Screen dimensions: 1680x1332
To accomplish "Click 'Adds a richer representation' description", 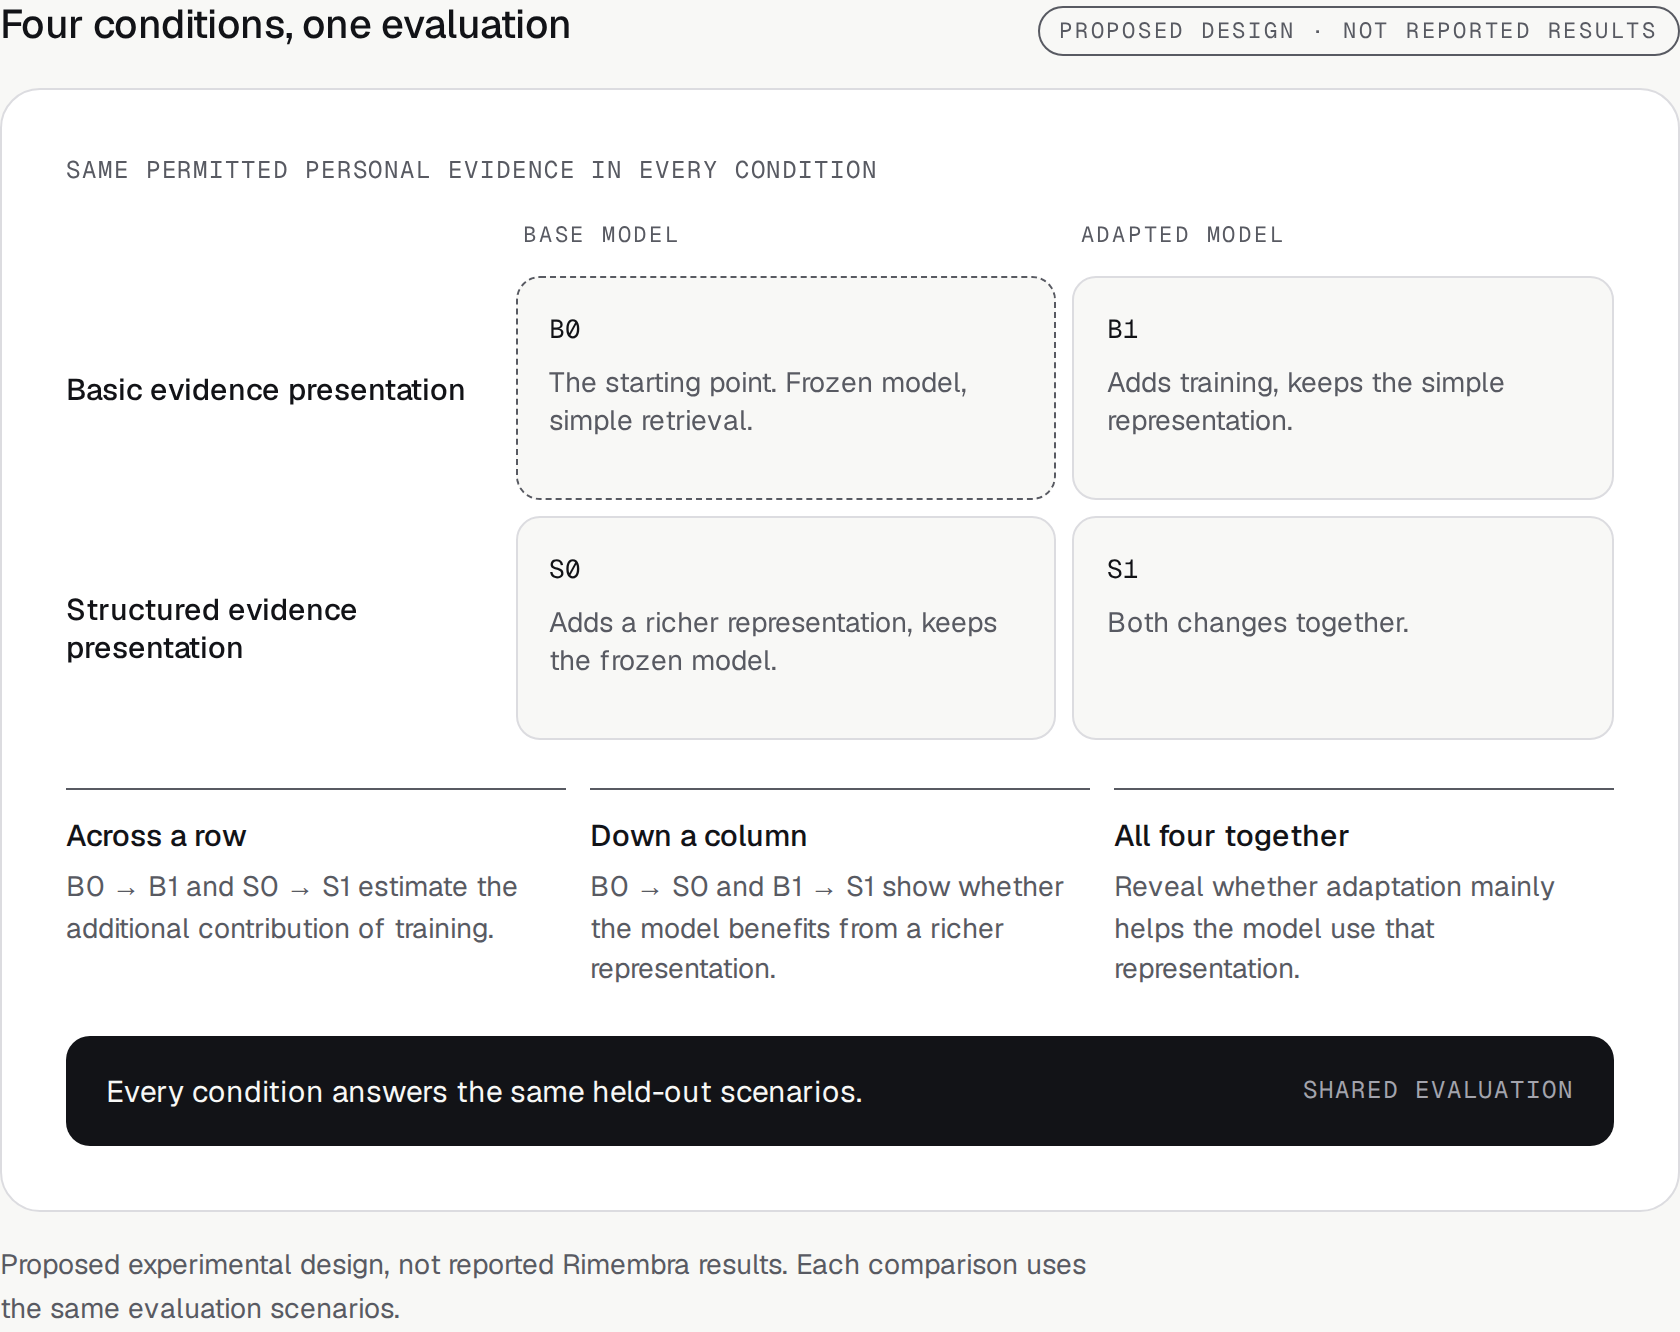I will 773,642.
